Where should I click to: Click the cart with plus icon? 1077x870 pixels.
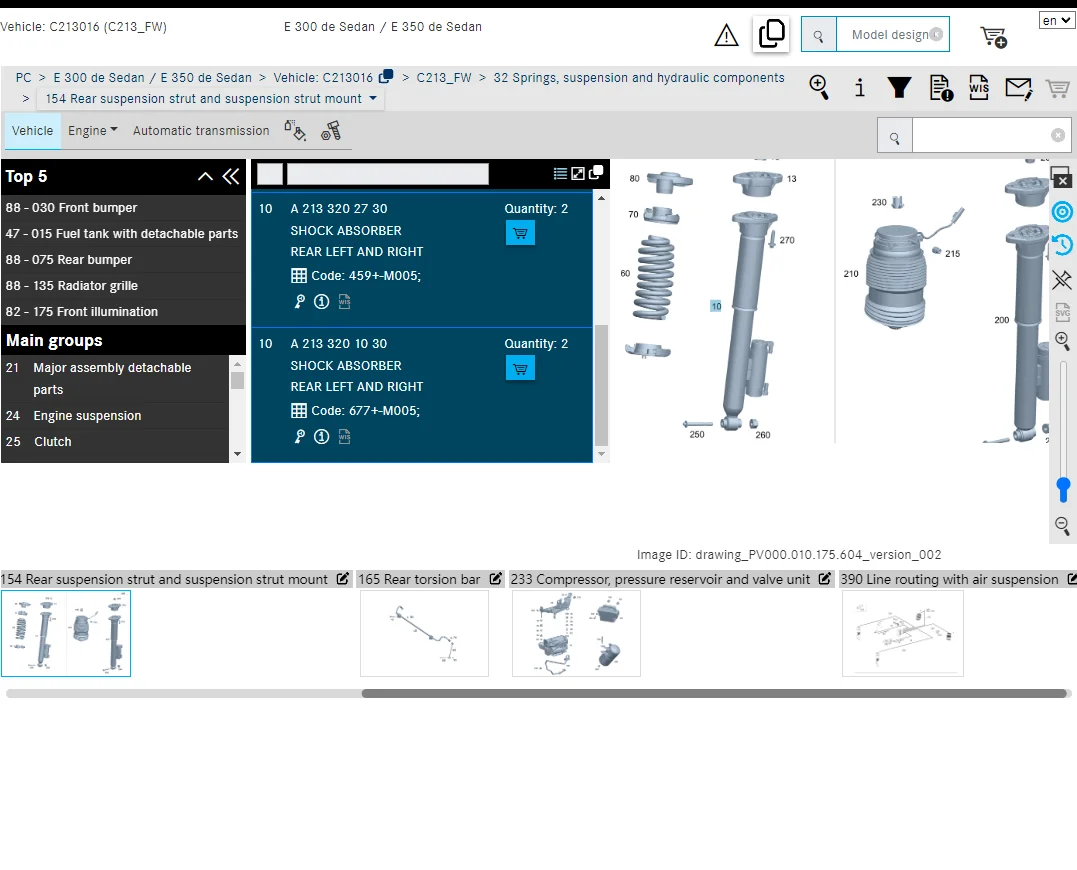click(993, 36)
